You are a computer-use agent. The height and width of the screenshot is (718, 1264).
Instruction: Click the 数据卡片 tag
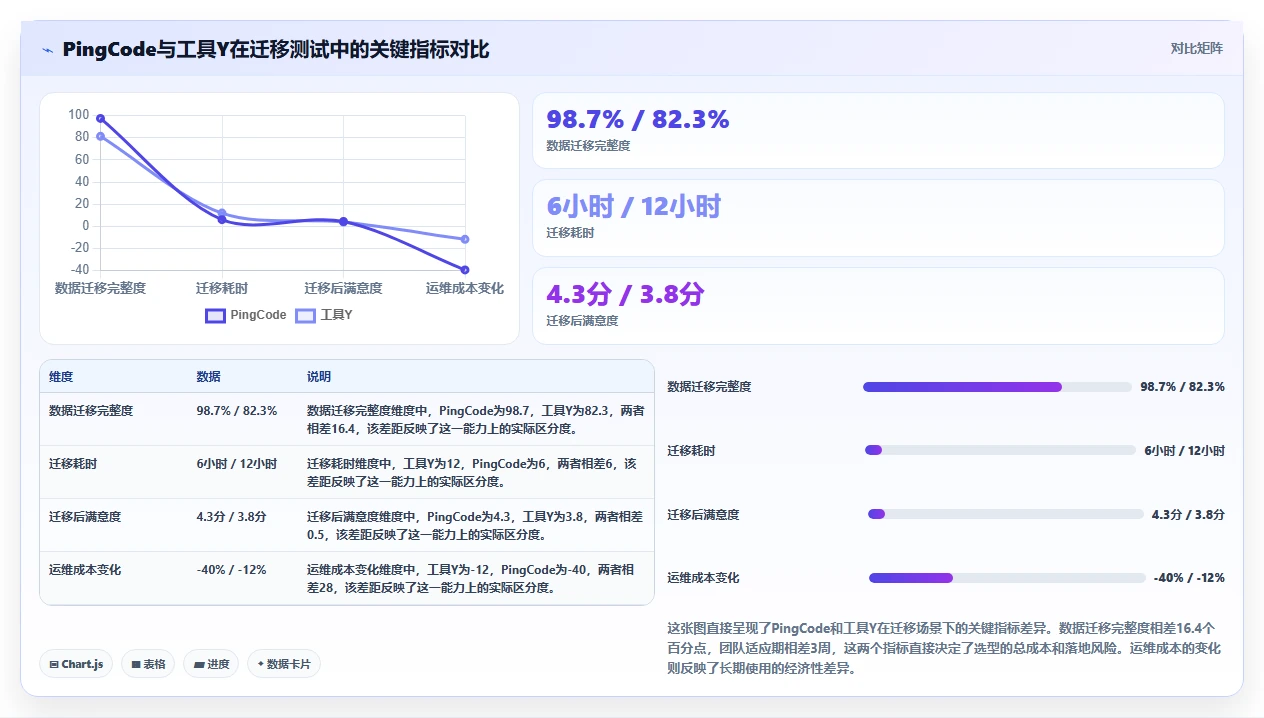coord(284,664)
